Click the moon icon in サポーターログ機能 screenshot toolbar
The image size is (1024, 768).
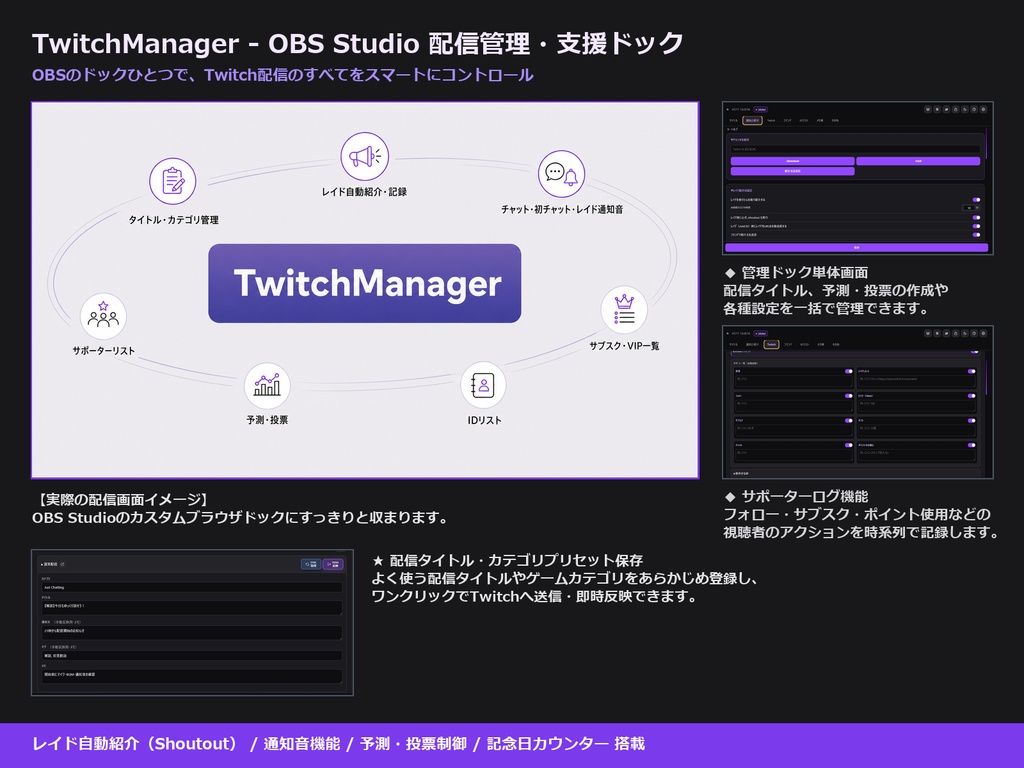[965, 333]
